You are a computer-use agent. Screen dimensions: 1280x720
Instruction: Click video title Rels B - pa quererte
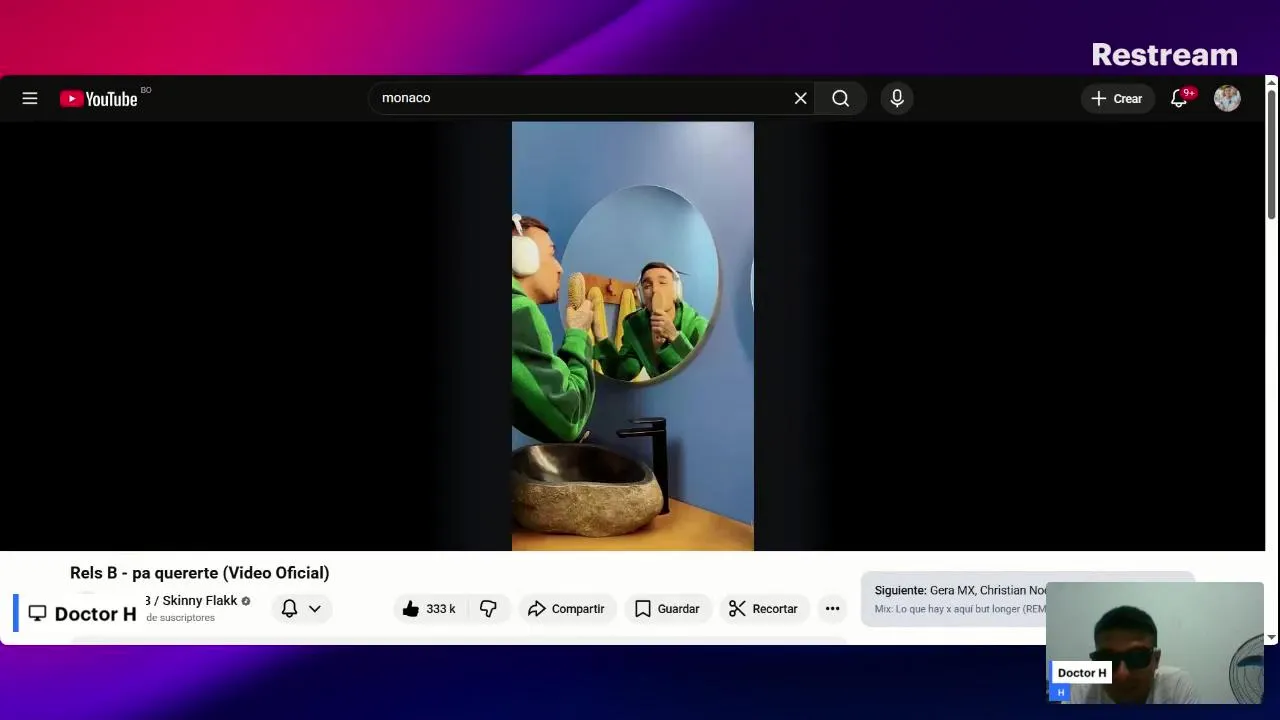click(199, 572)
